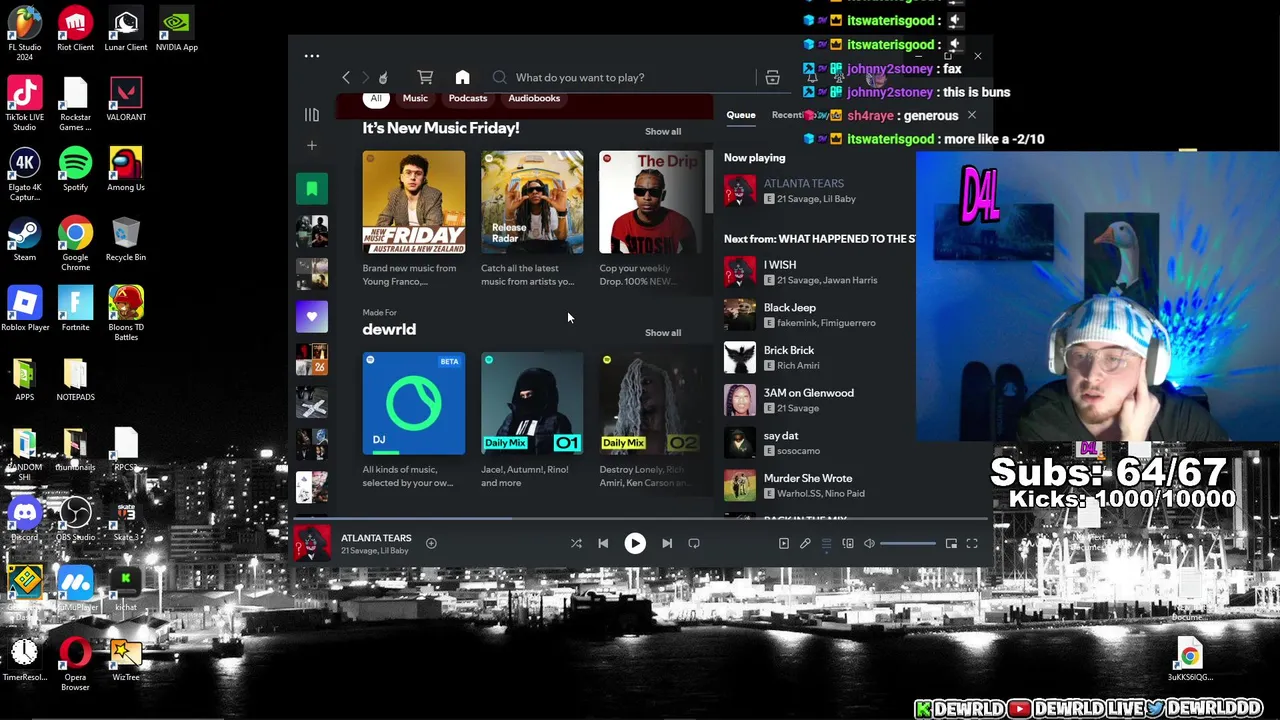The width and height of the screenshot is (1280, 720).
Task: Click the track progress bar above the player
Action: (640, 519)
